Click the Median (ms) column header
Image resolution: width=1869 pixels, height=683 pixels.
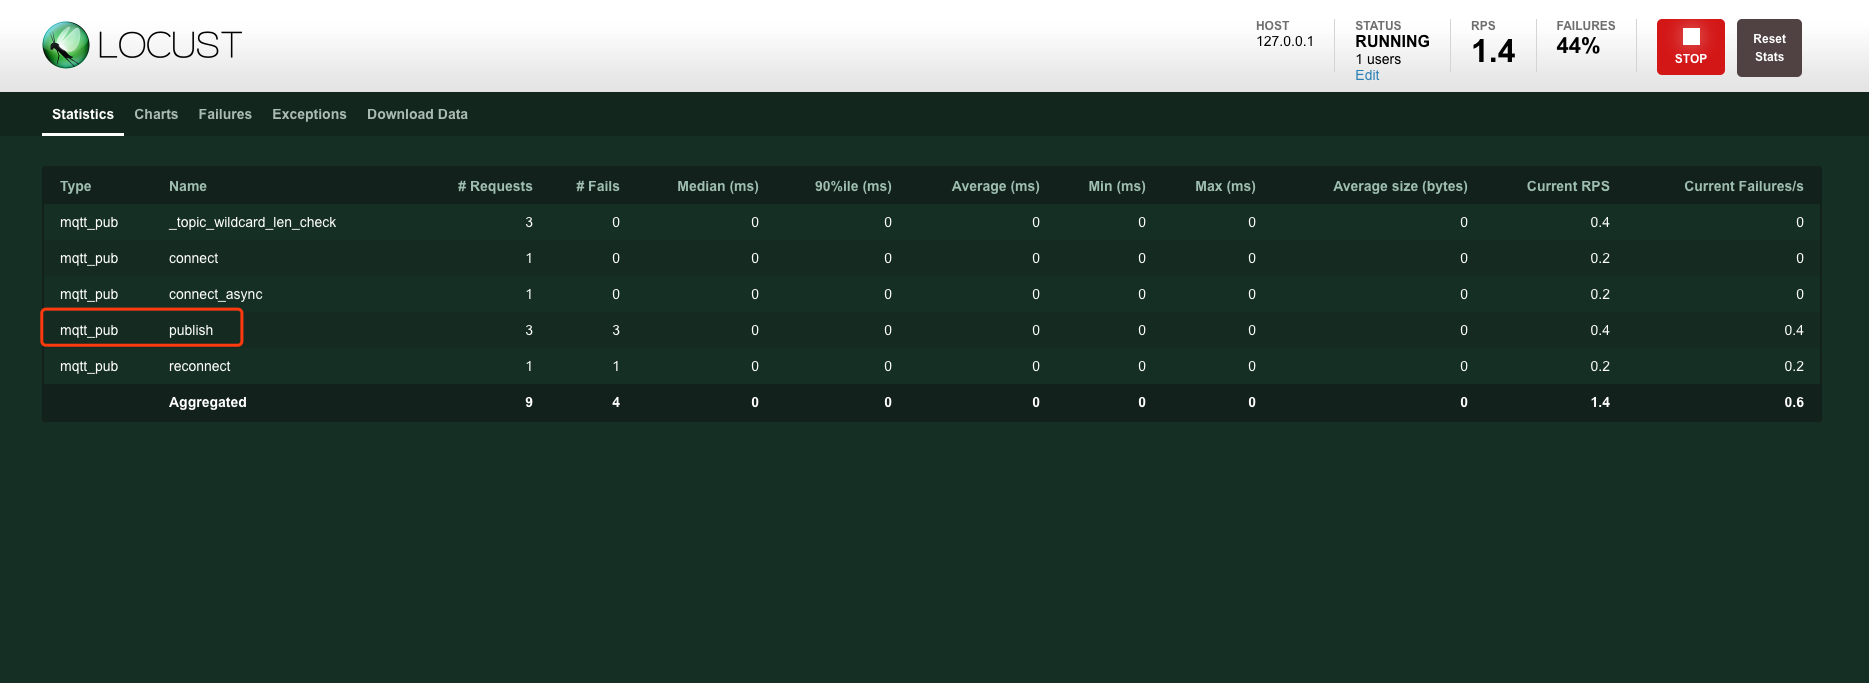click(x=717, y=186)
